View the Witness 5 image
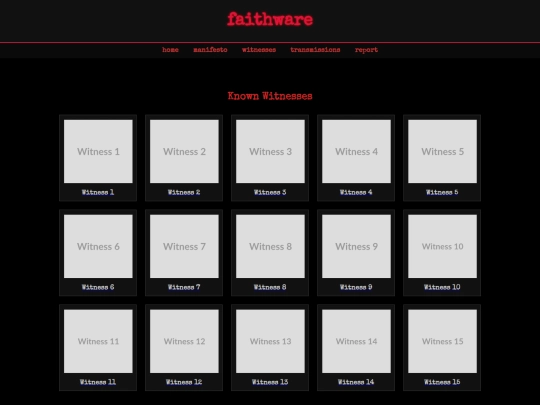 click(x=443, y=151)
